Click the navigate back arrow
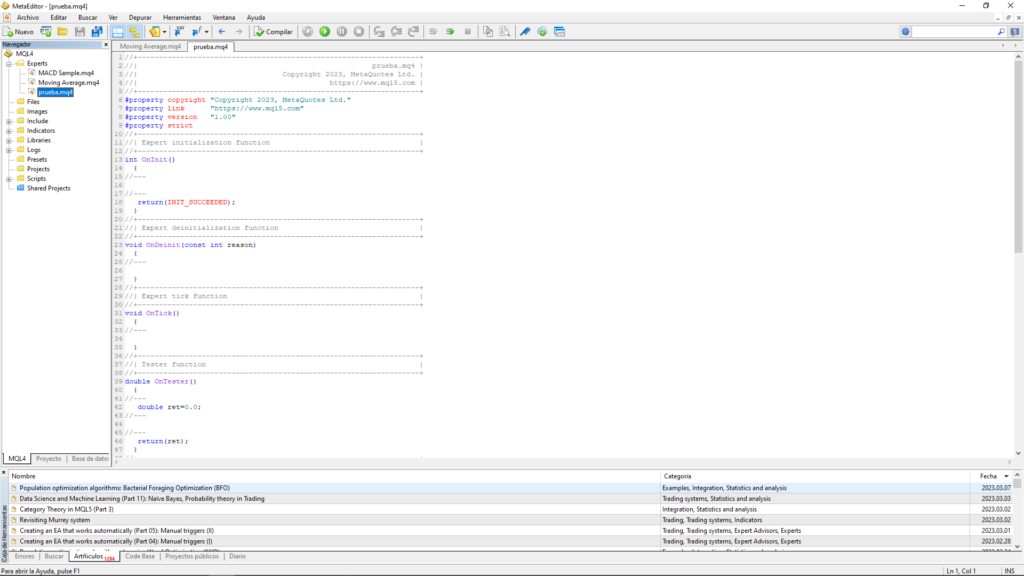1024x576 pixels. [222, 31]
